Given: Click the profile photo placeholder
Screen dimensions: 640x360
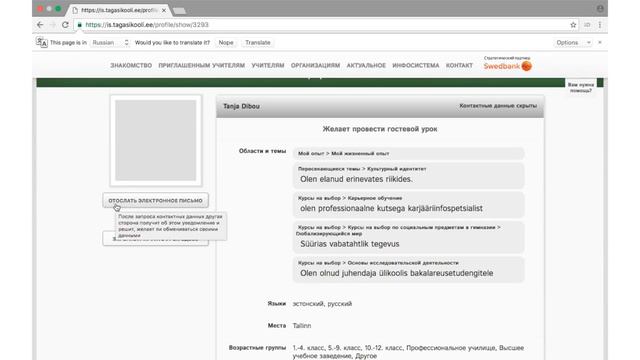Looking at the screenshot, I should (156, 140).
